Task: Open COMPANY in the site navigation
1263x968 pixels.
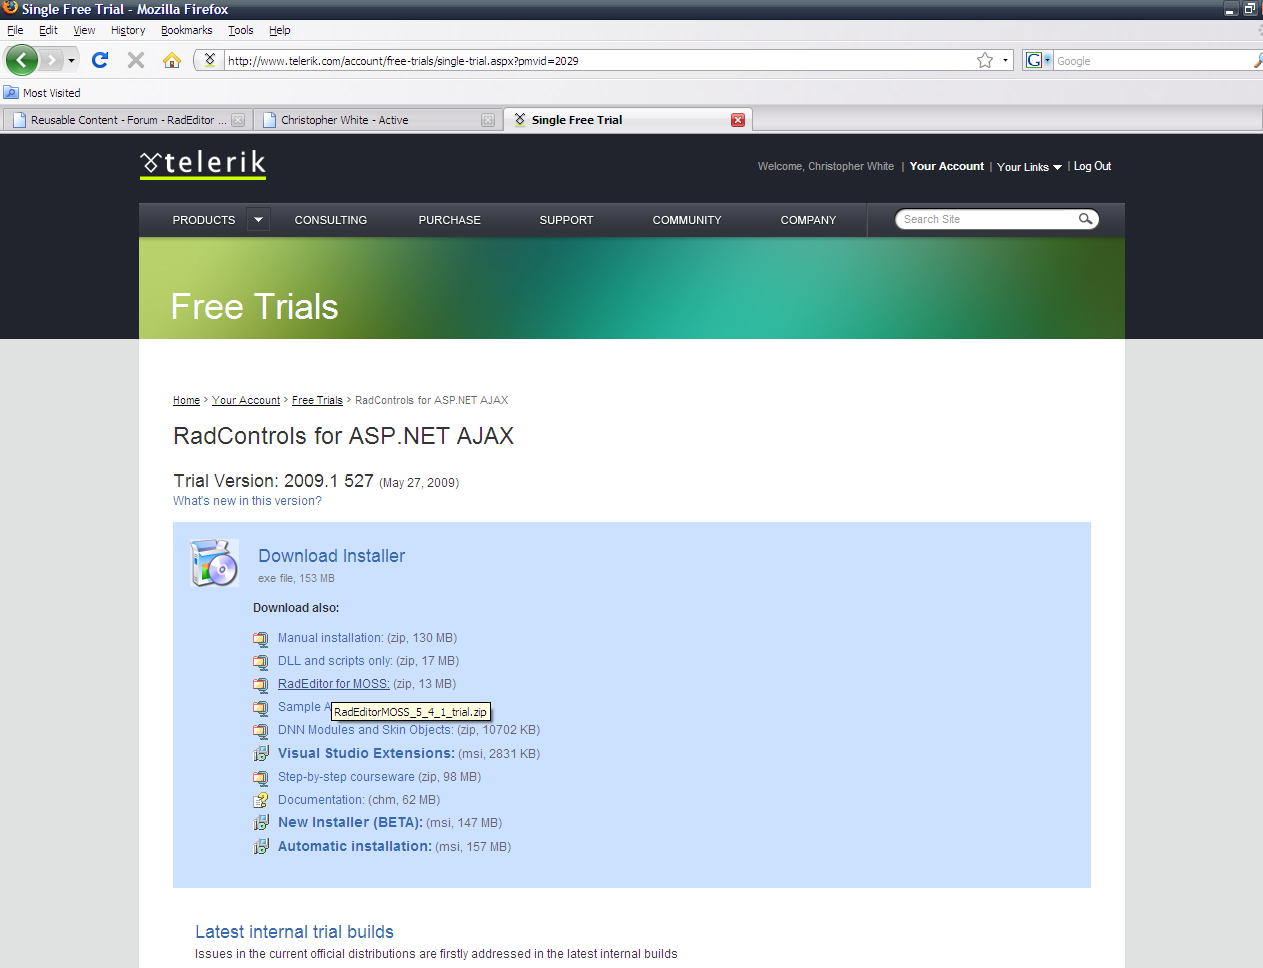Action: coord(808,220)
